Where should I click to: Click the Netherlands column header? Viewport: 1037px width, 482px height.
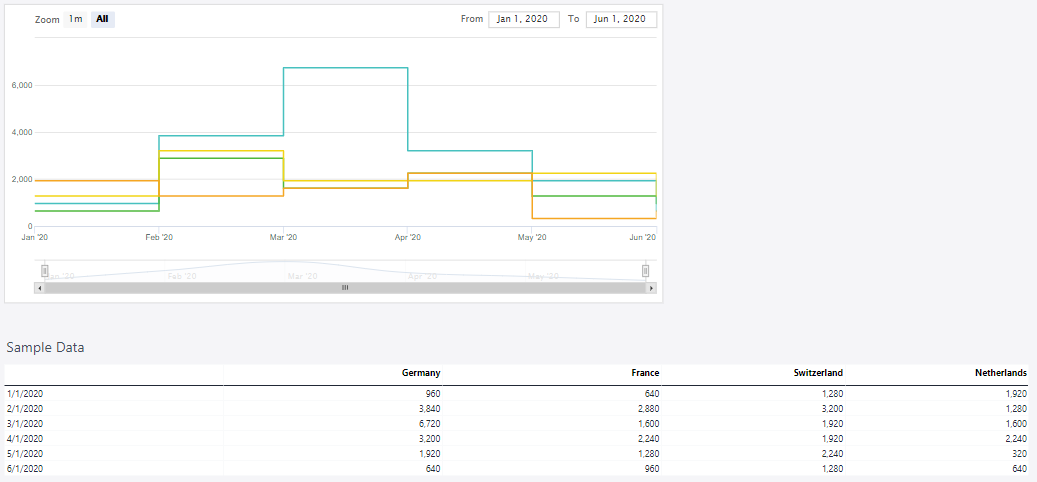click(x=1000, y=373)
